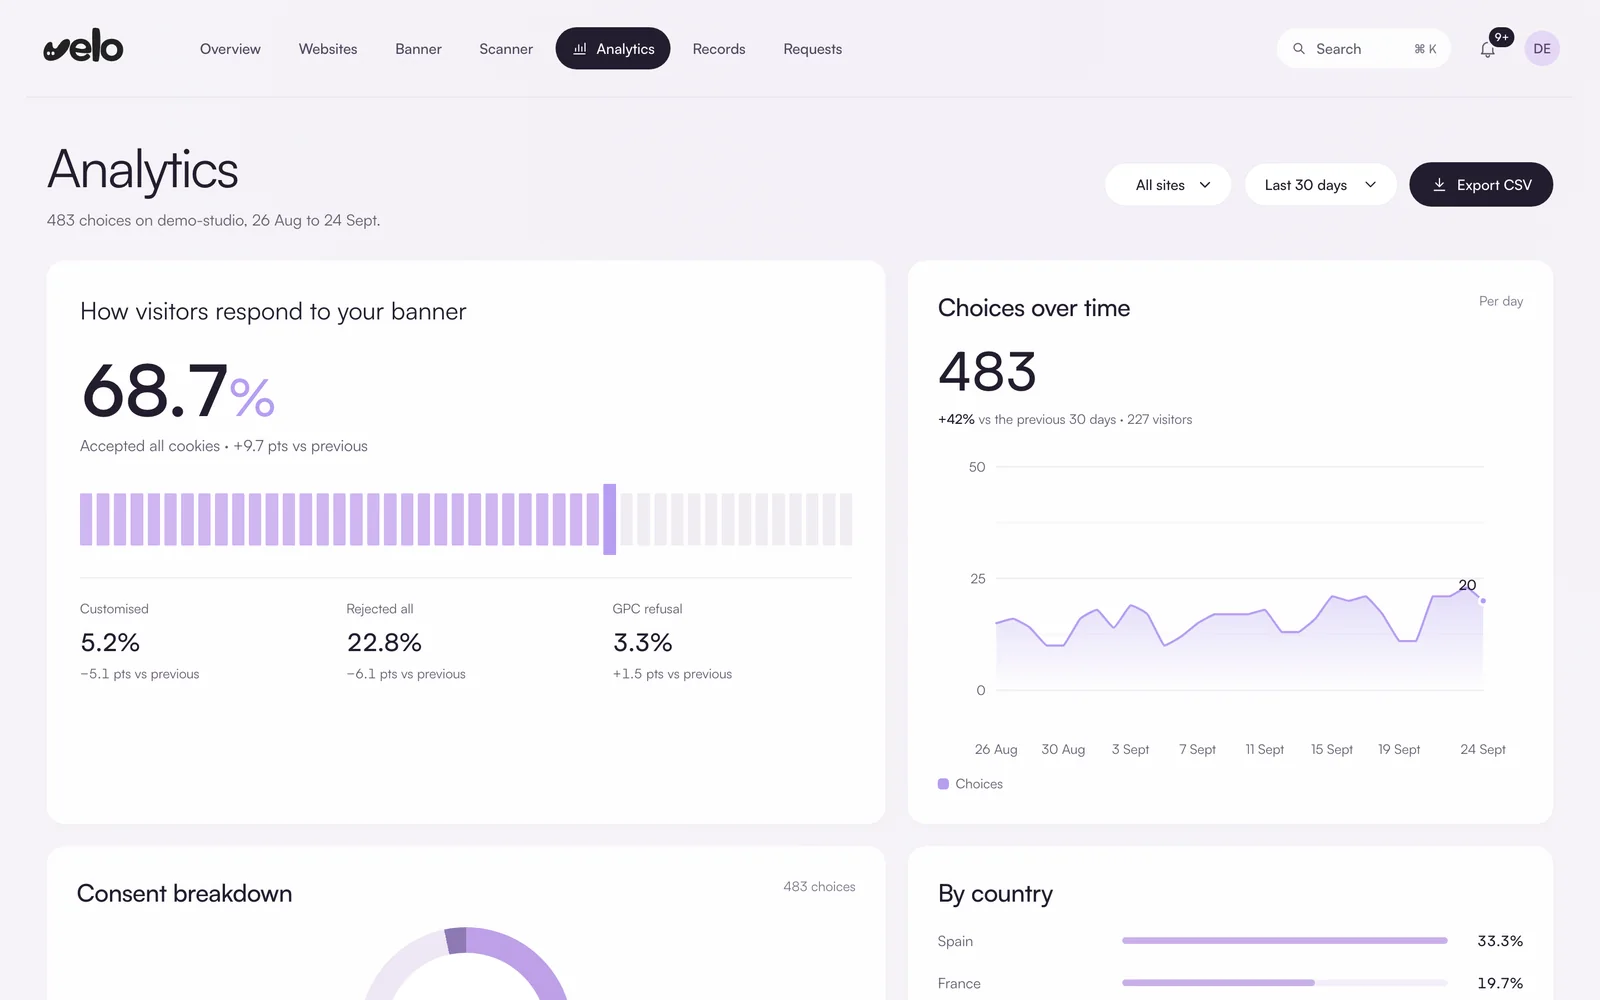Click the Choices legend color square

click(x=943, y=784)
